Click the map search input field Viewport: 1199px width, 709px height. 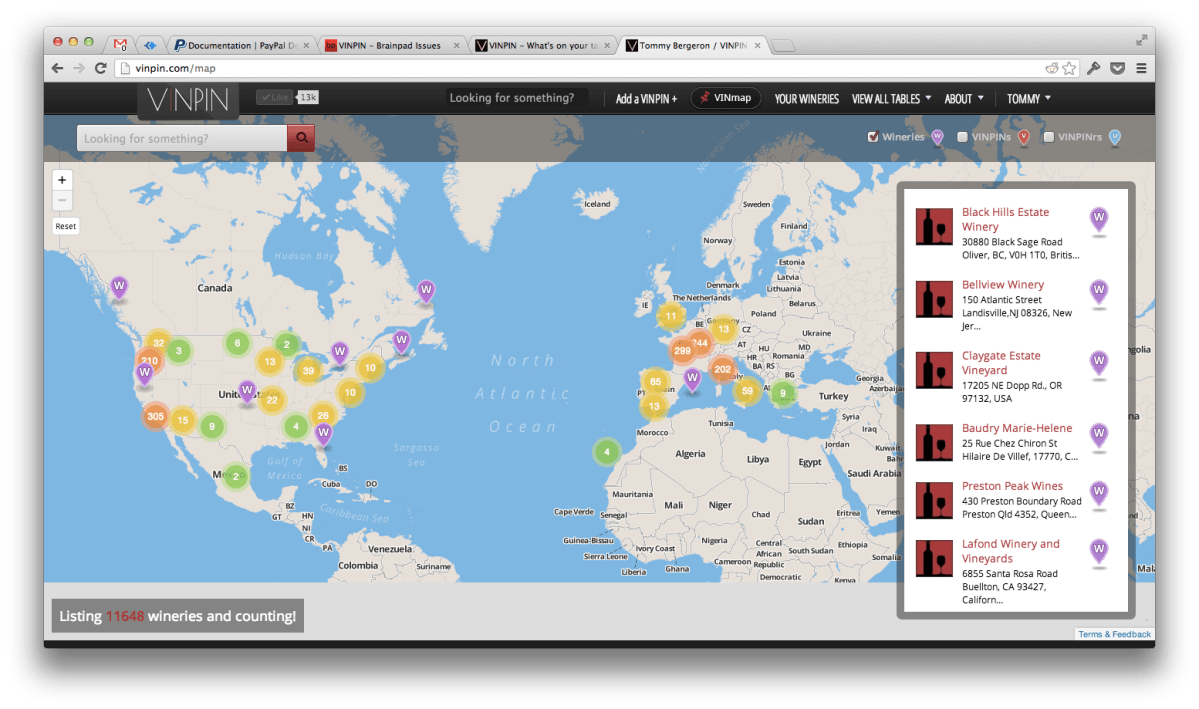coord(182,138)
